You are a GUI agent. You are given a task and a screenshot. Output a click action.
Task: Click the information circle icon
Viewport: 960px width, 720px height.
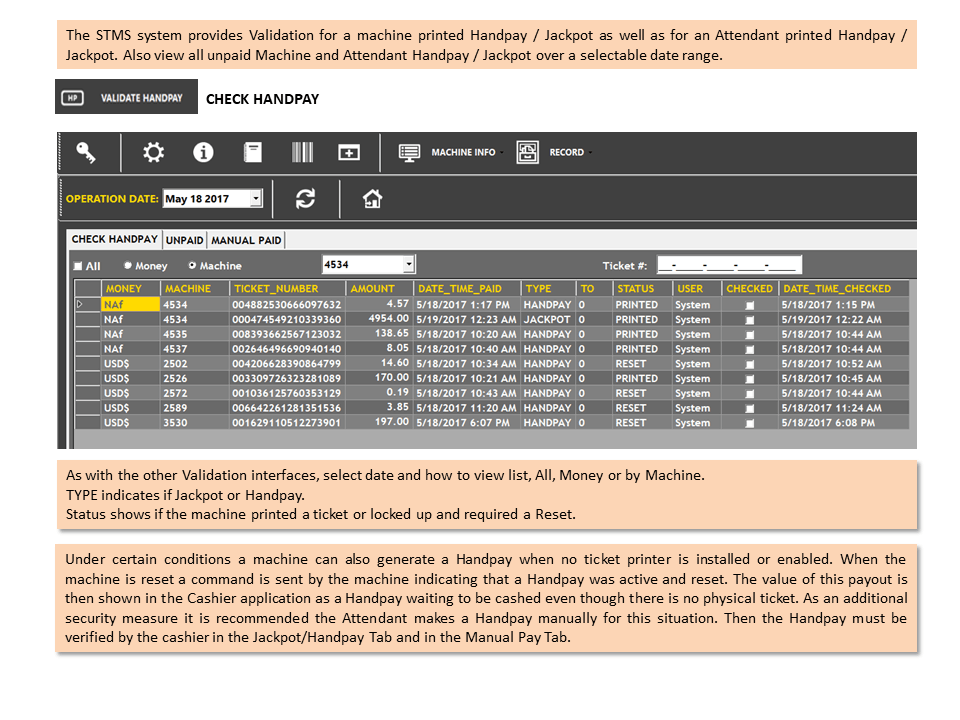tap(203, 152)
